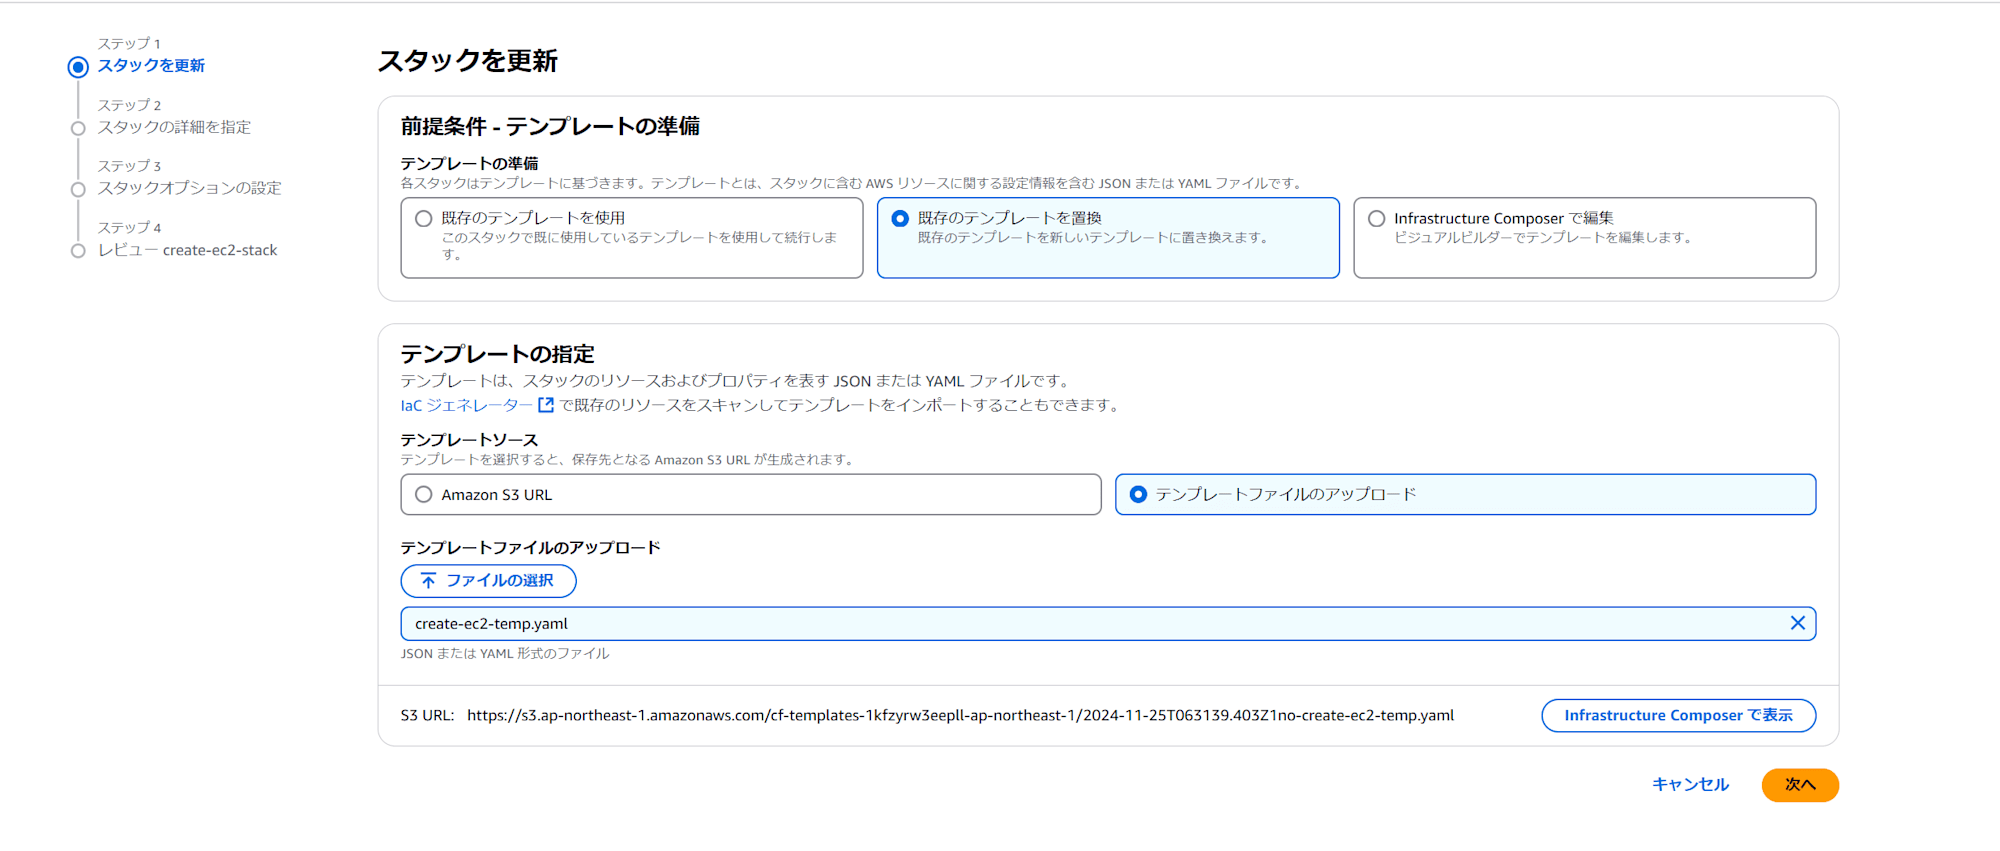2000x851 pixels.
Task: Click the orange 次へ button
Action: tap(1800, 785)
